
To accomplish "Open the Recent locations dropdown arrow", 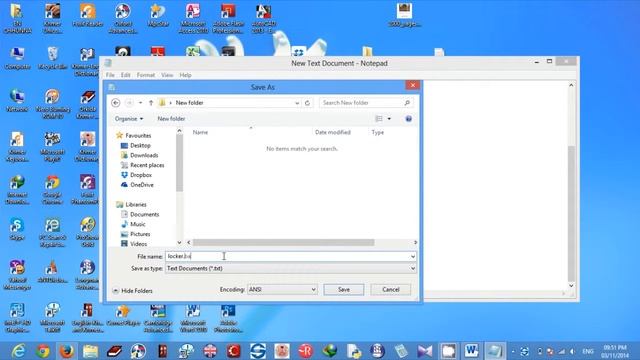I will 140,103.
